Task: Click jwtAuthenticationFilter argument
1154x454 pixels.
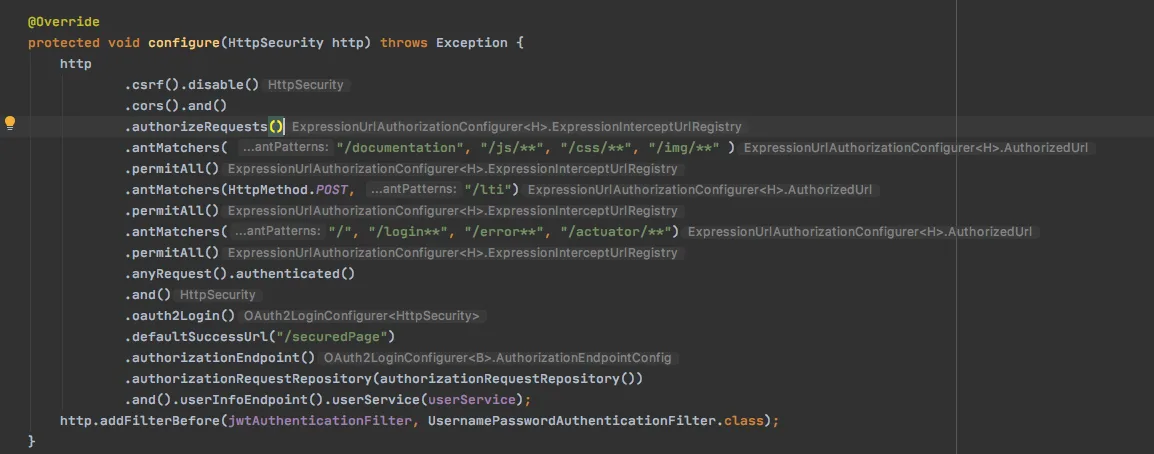Action: coord(319,422)
